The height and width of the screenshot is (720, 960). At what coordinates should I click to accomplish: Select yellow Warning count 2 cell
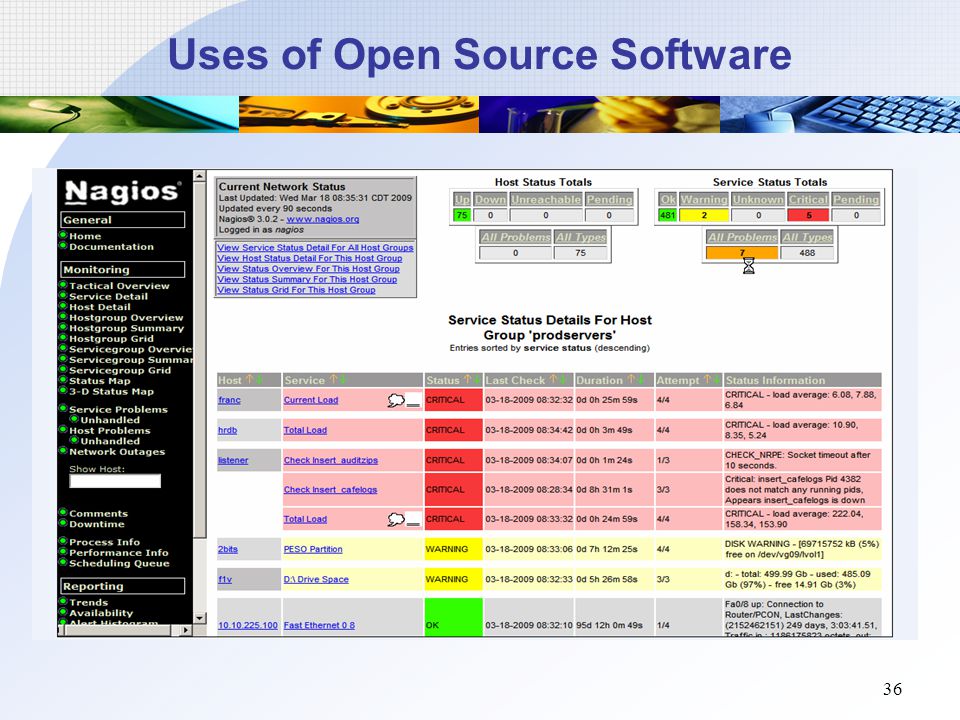[x=704, y=216]
